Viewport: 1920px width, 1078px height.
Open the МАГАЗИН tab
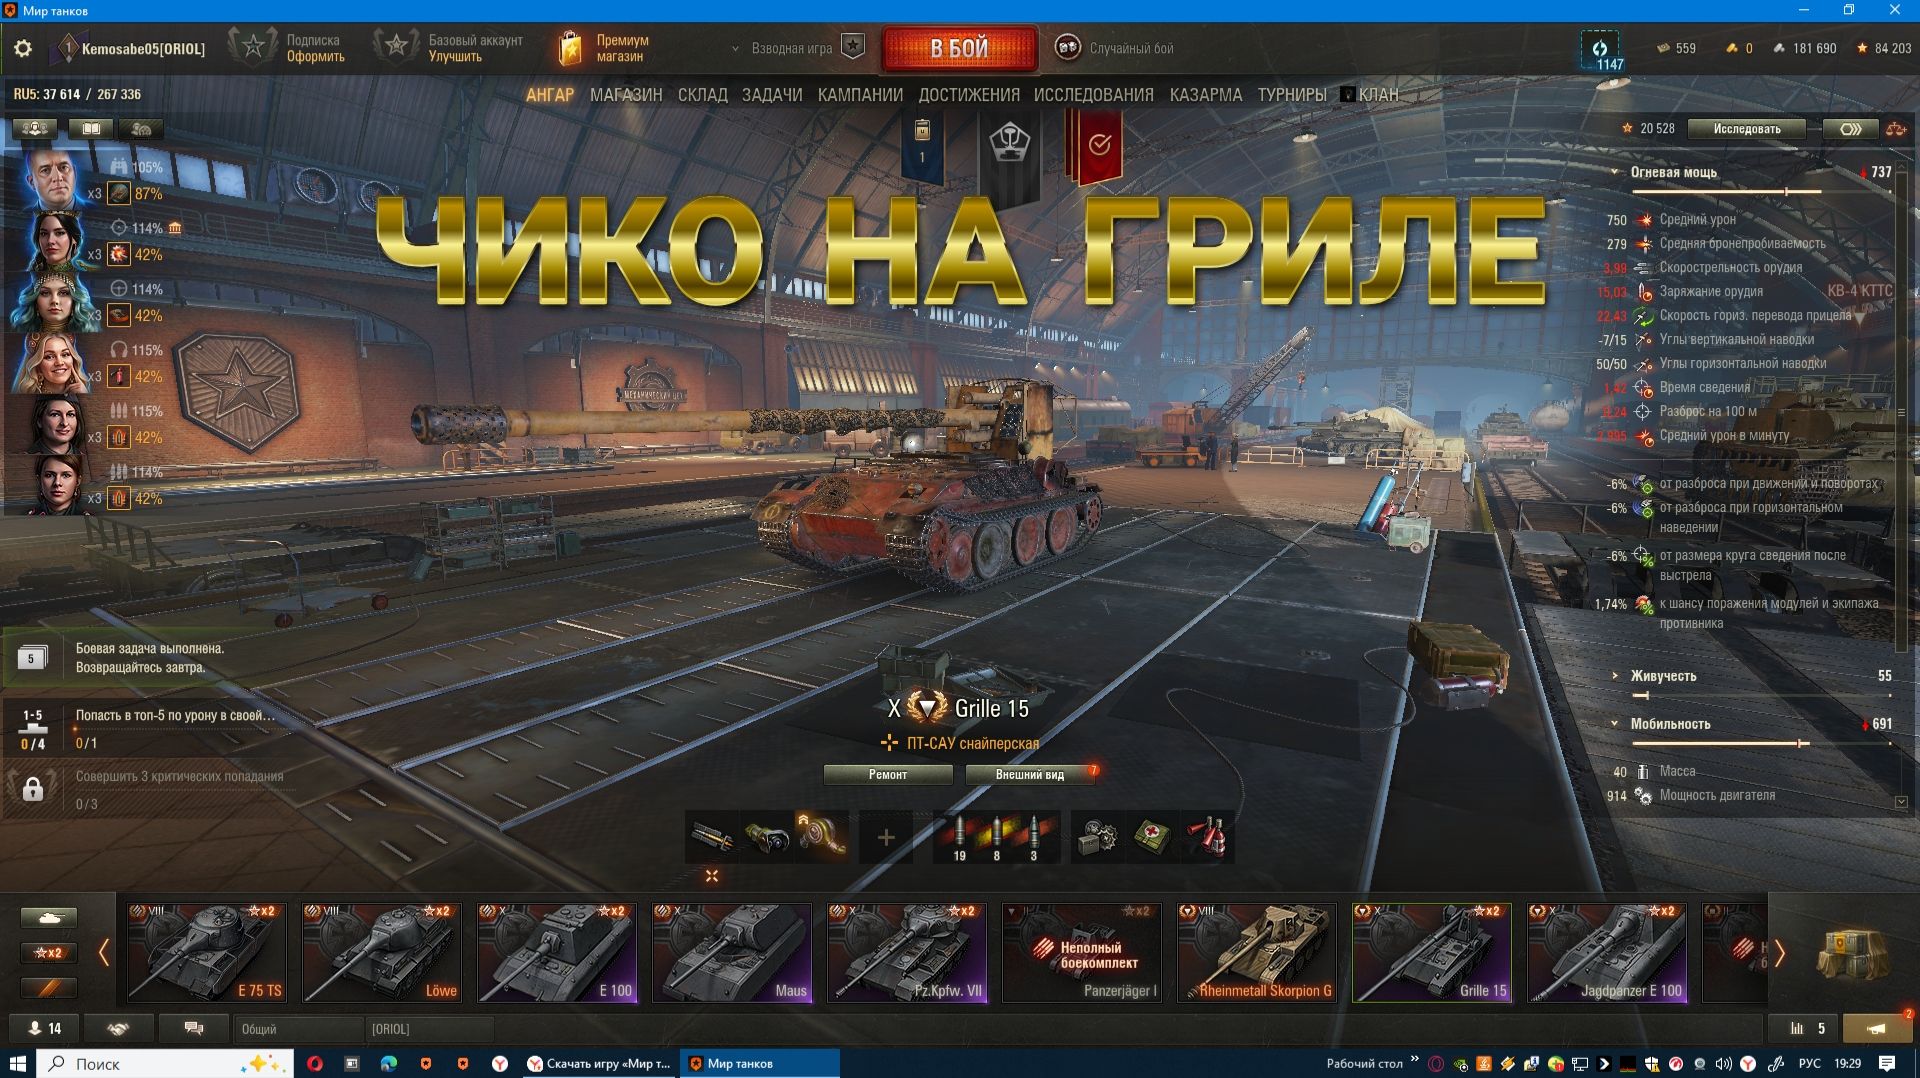tap(626, 94)
